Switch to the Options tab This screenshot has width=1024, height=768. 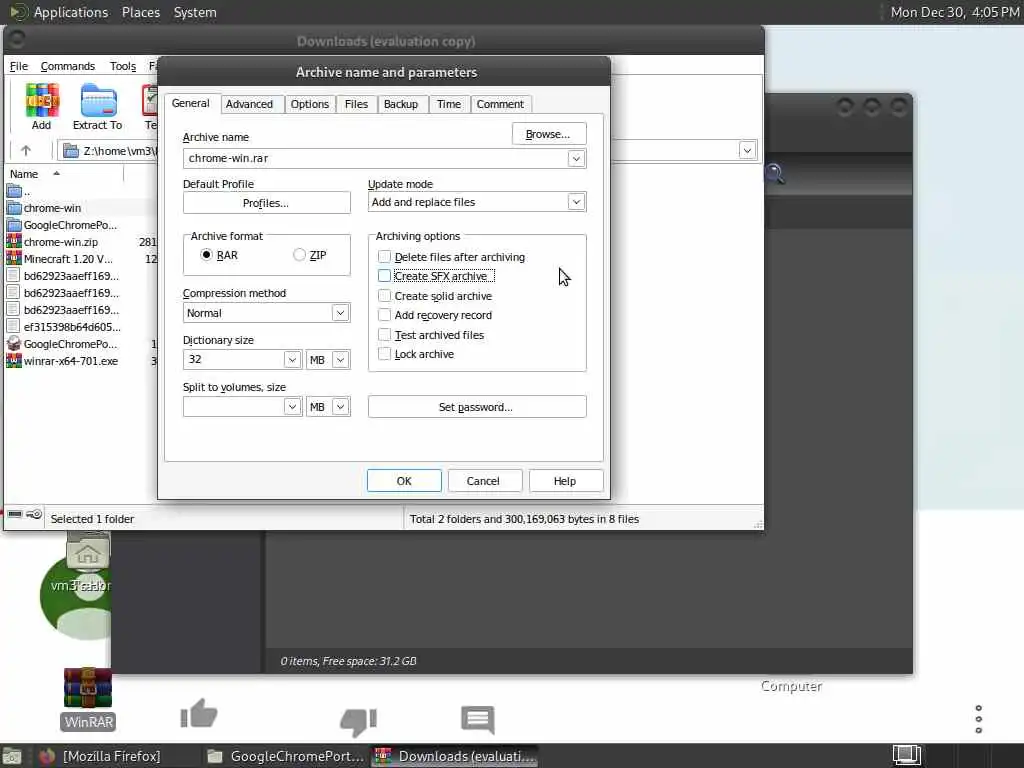click(310, 104)
